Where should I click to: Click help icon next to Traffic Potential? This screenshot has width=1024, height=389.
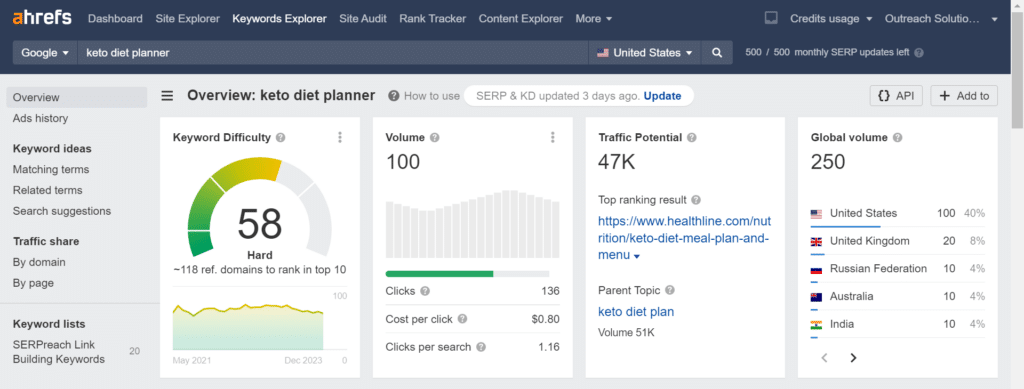point(692,138)
